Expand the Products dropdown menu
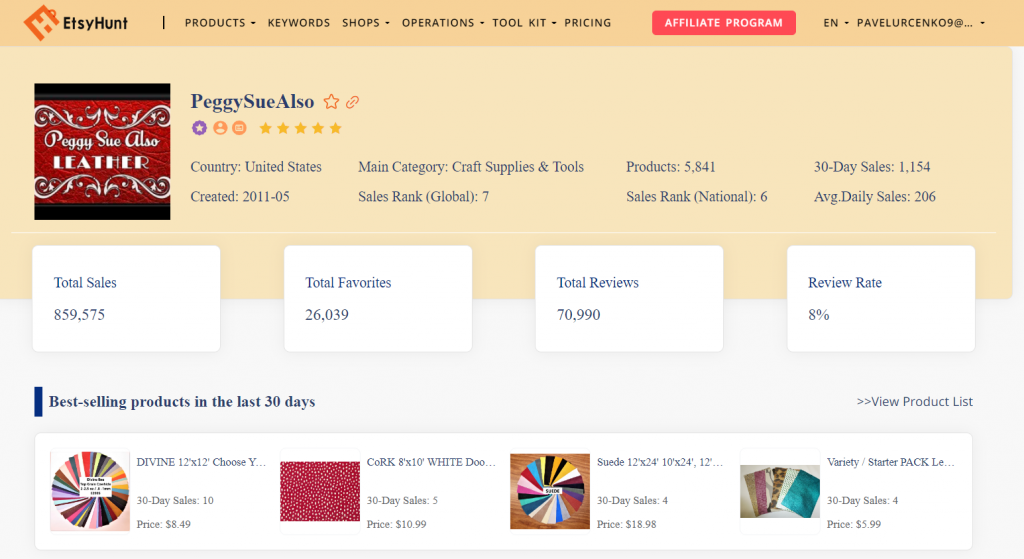Viewport: 1024px width, 559px height. 220,23
